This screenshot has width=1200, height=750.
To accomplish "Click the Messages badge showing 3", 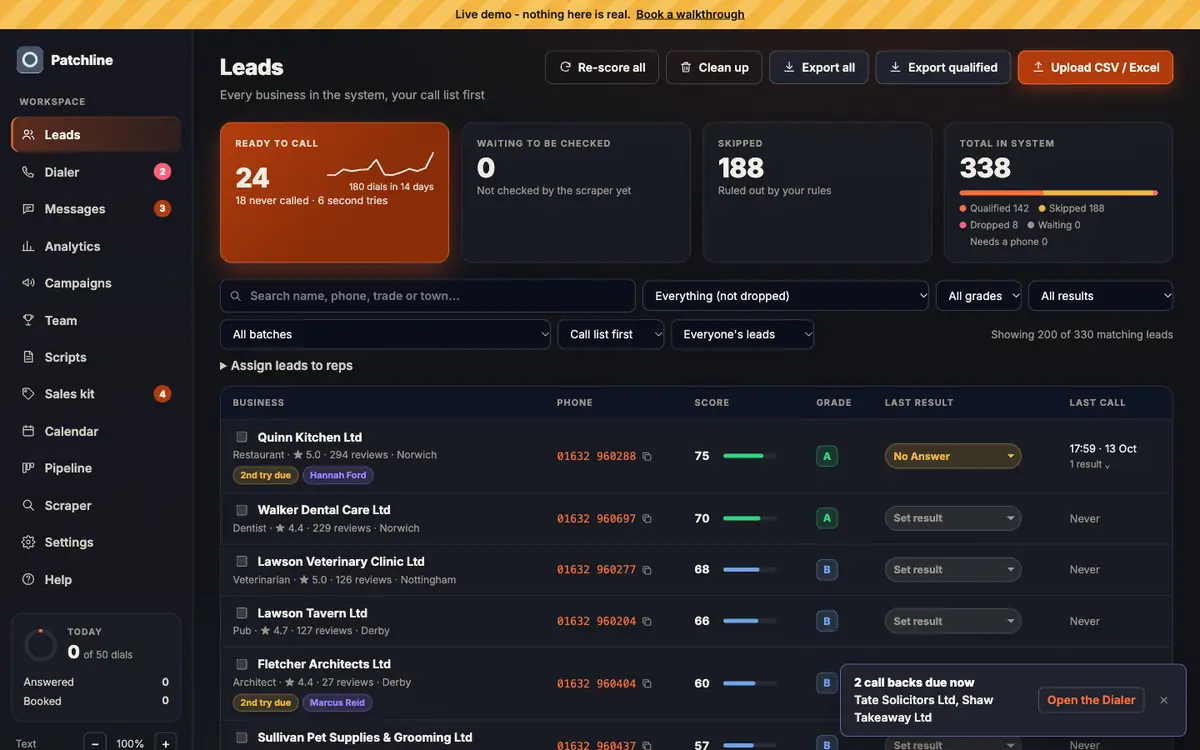I will pos(162,209).
